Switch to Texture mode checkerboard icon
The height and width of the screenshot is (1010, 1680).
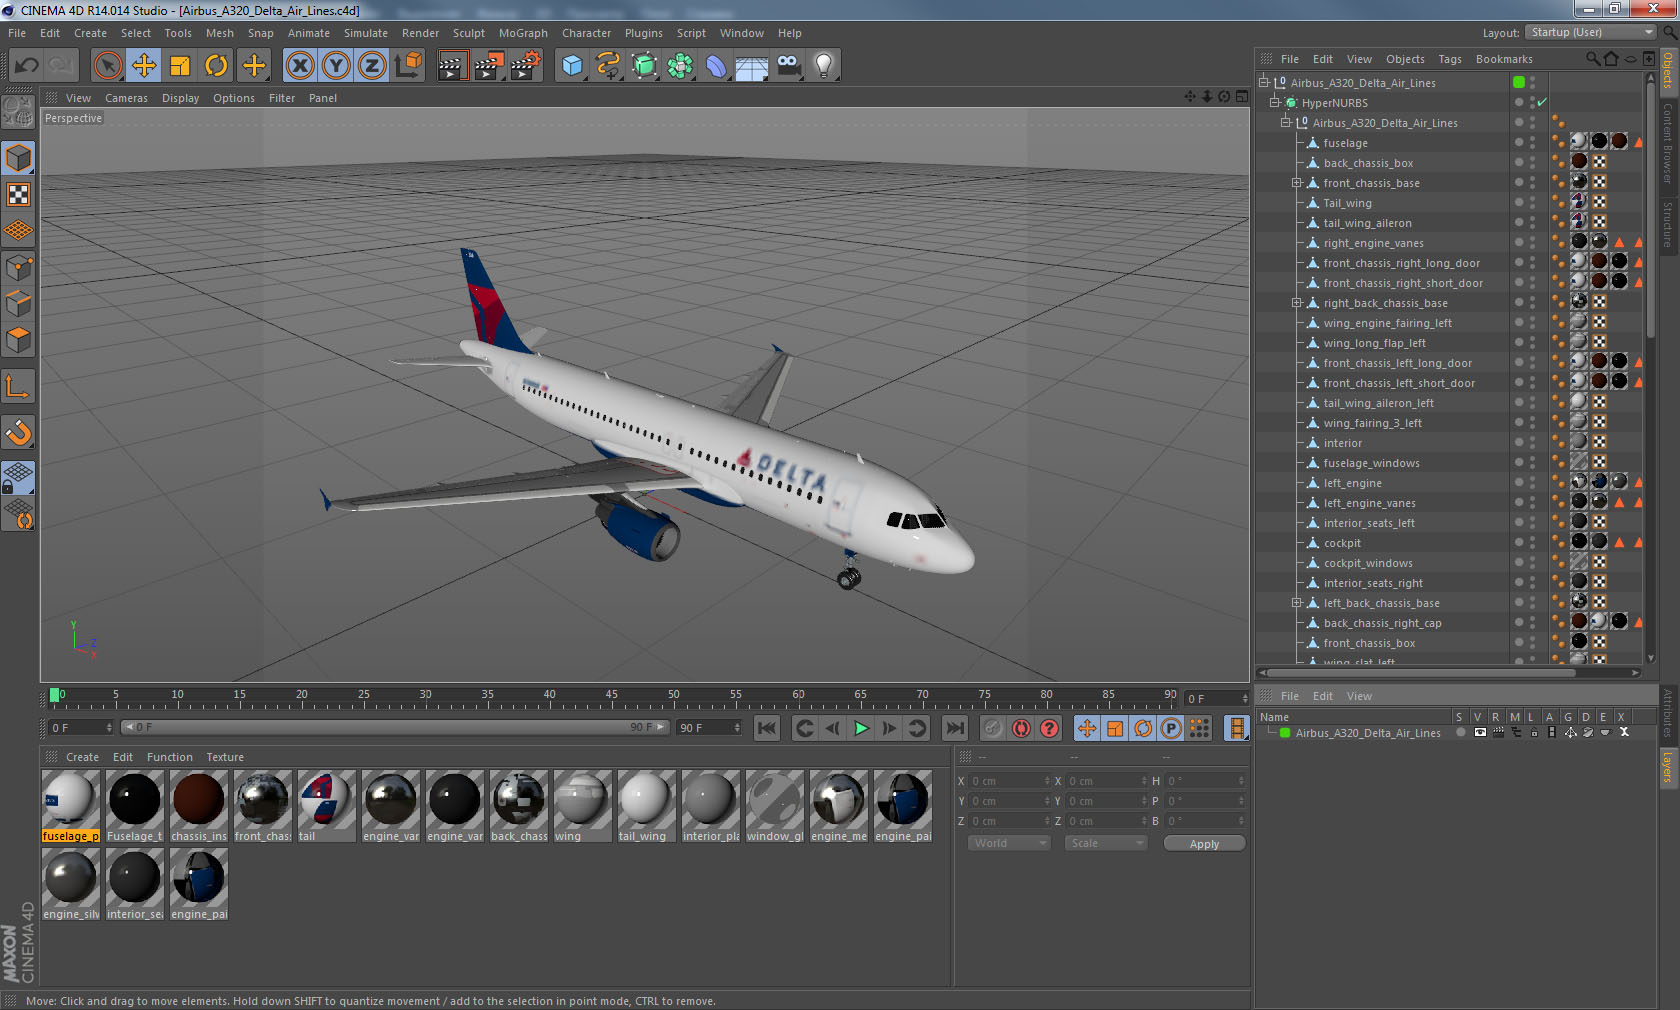click(x=19, y=194)
